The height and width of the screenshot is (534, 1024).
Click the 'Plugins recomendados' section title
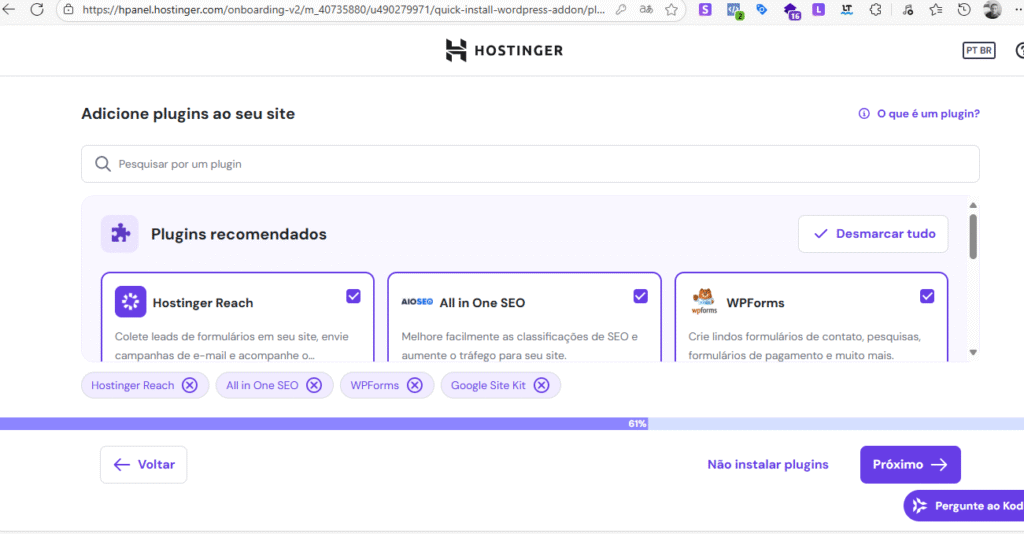click(239, 234)
